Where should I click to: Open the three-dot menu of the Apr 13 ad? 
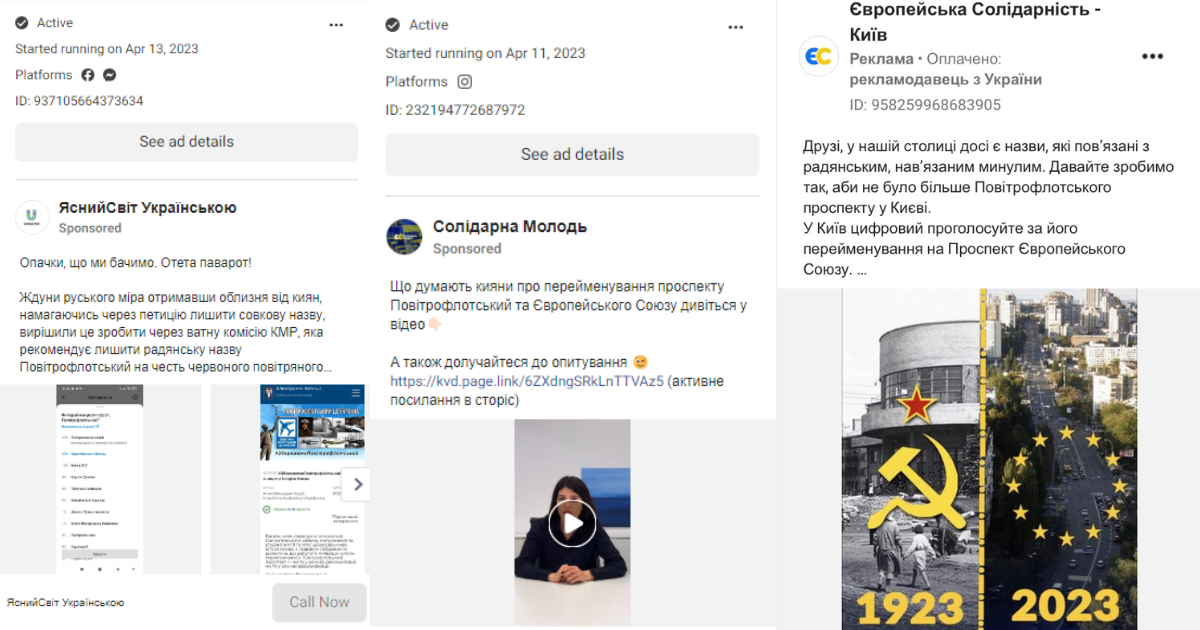click(x=337, y=23)
